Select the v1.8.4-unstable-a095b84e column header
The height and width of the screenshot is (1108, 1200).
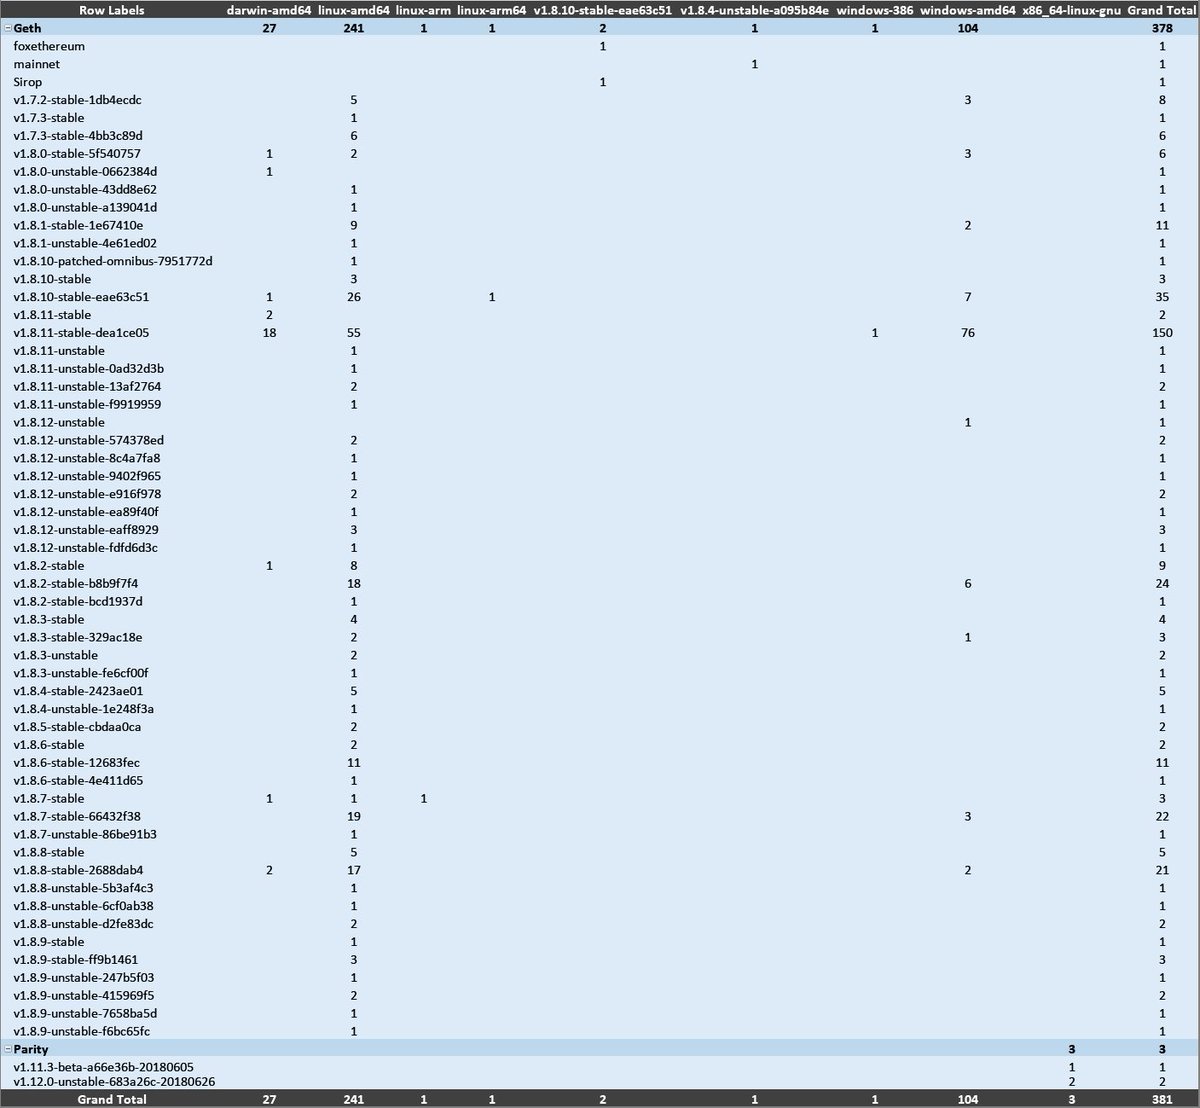755,10
